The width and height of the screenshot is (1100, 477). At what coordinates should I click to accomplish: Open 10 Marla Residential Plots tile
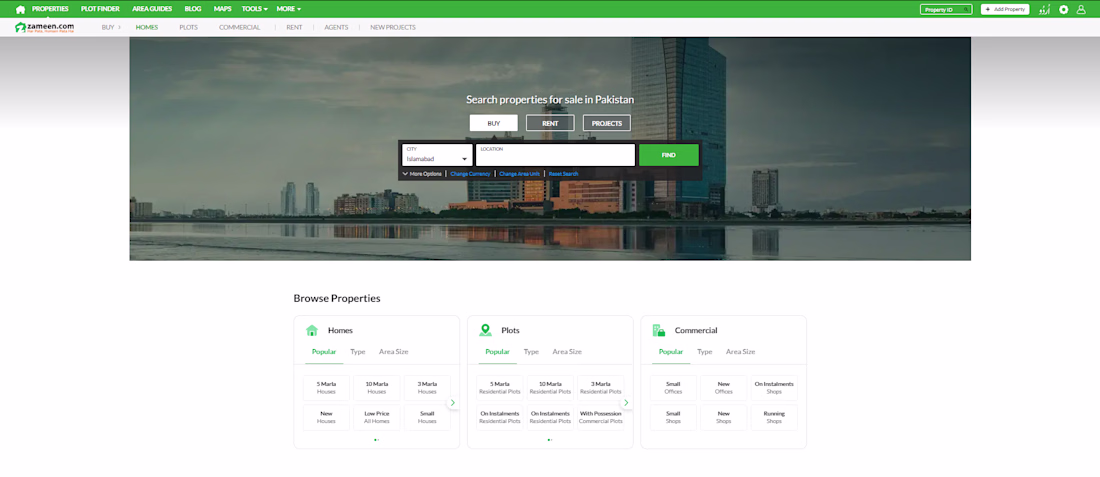point(550,388)
